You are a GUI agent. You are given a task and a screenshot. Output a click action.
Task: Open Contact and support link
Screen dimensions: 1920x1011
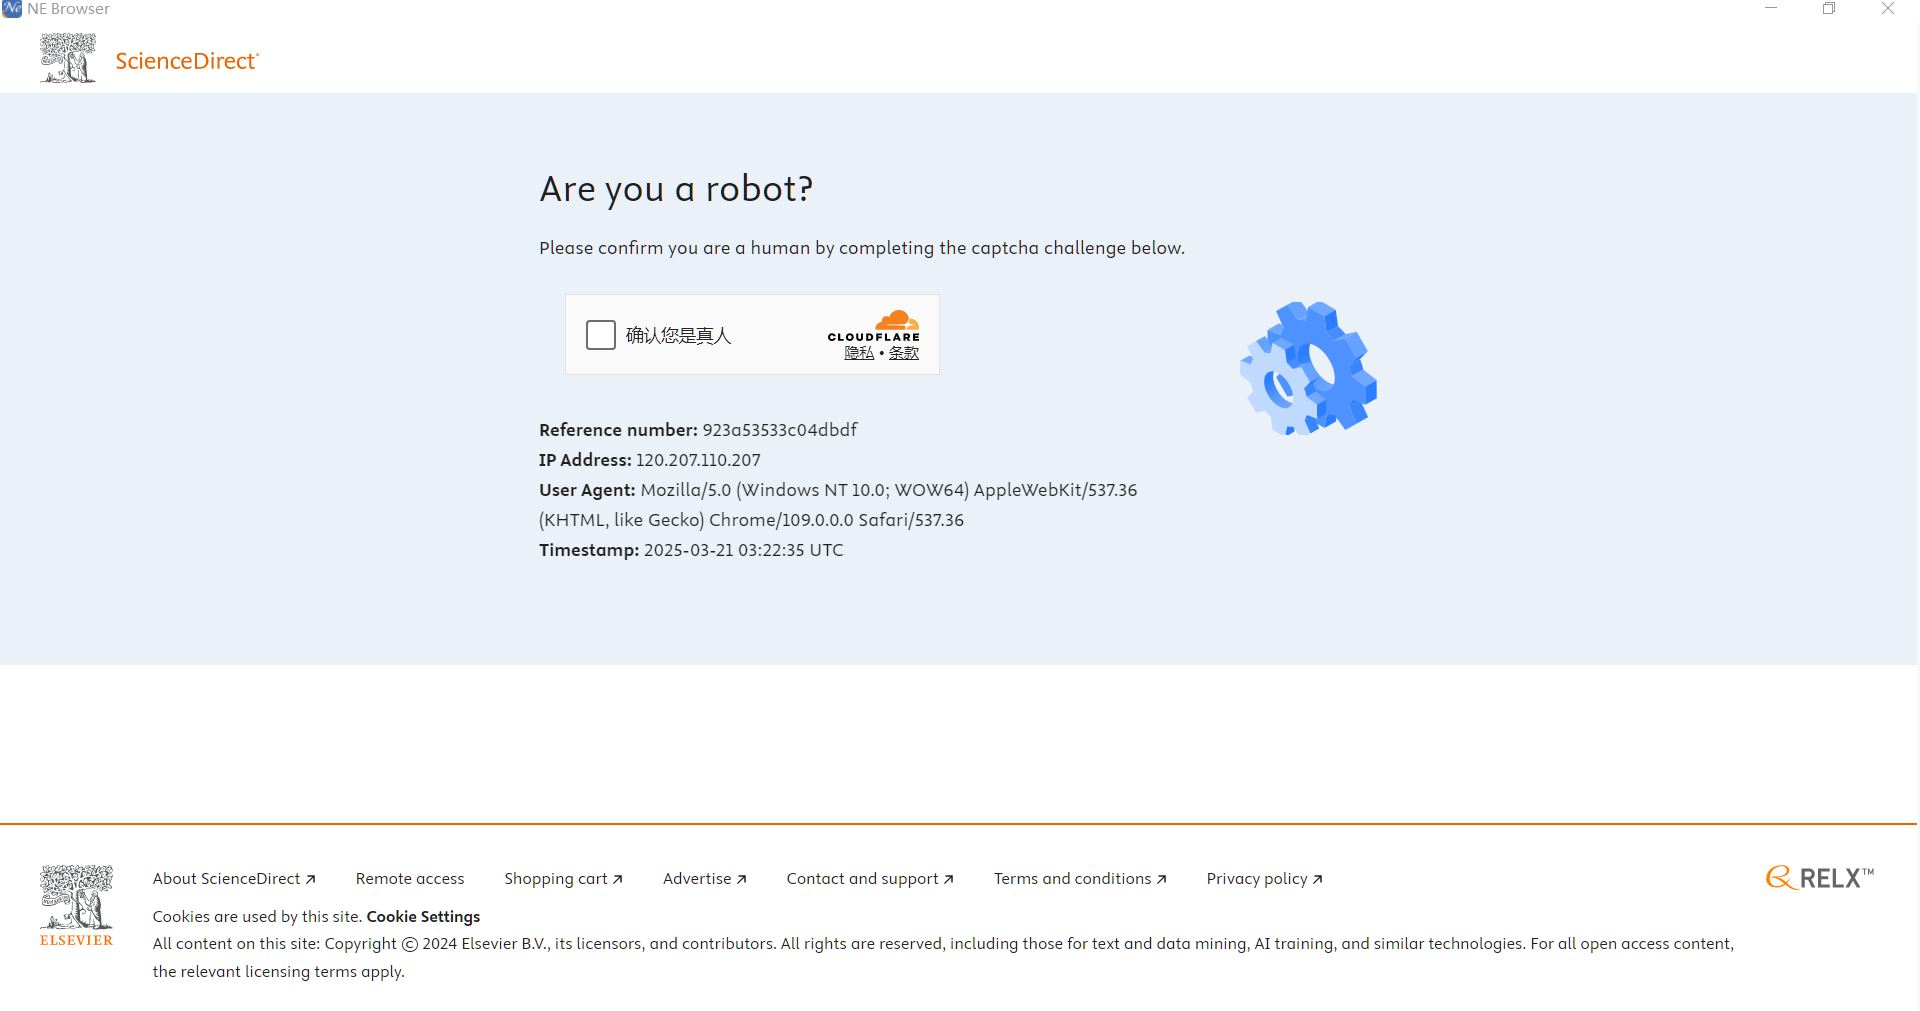pyautogui.click(x=870, y=878)
